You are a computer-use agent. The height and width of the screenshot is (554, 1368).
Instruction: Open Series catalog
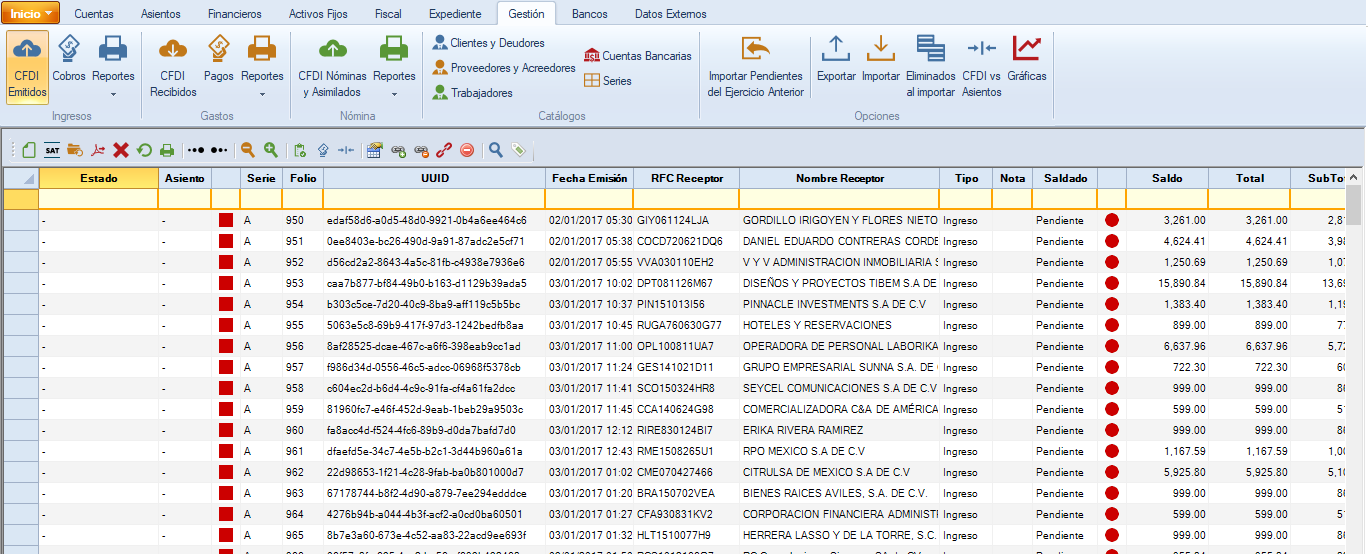click(x=608, y=81)
